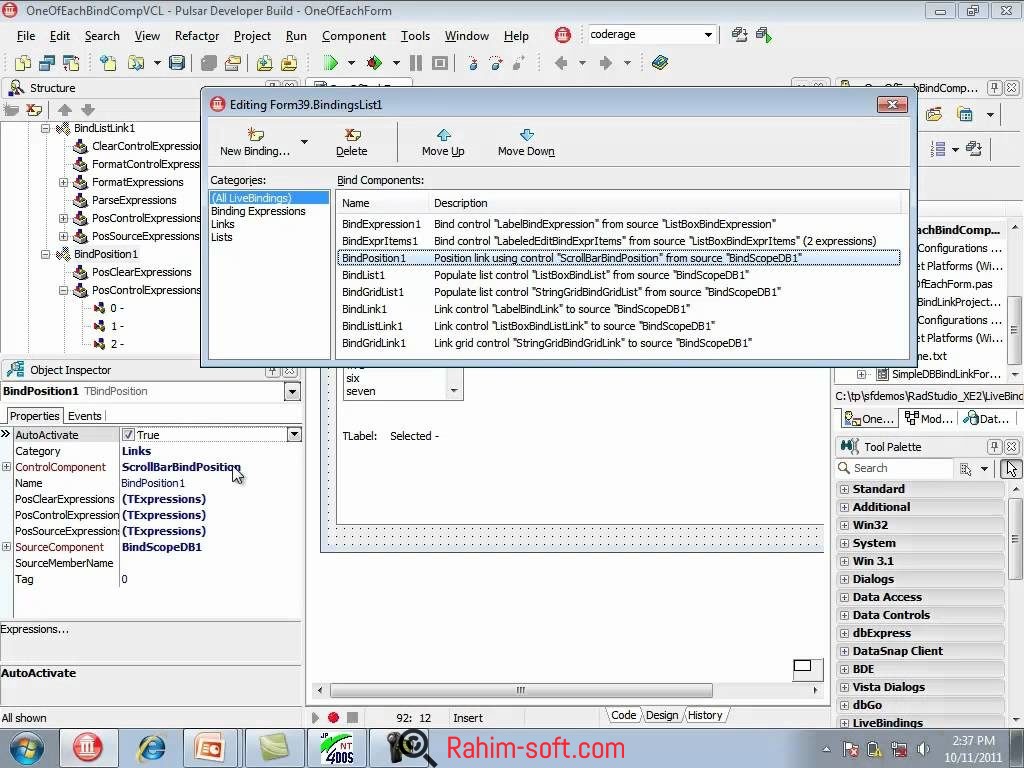Click the Structure pane move-up arrow
Viewport: 1024px width, 768px height.
(65, 110)
